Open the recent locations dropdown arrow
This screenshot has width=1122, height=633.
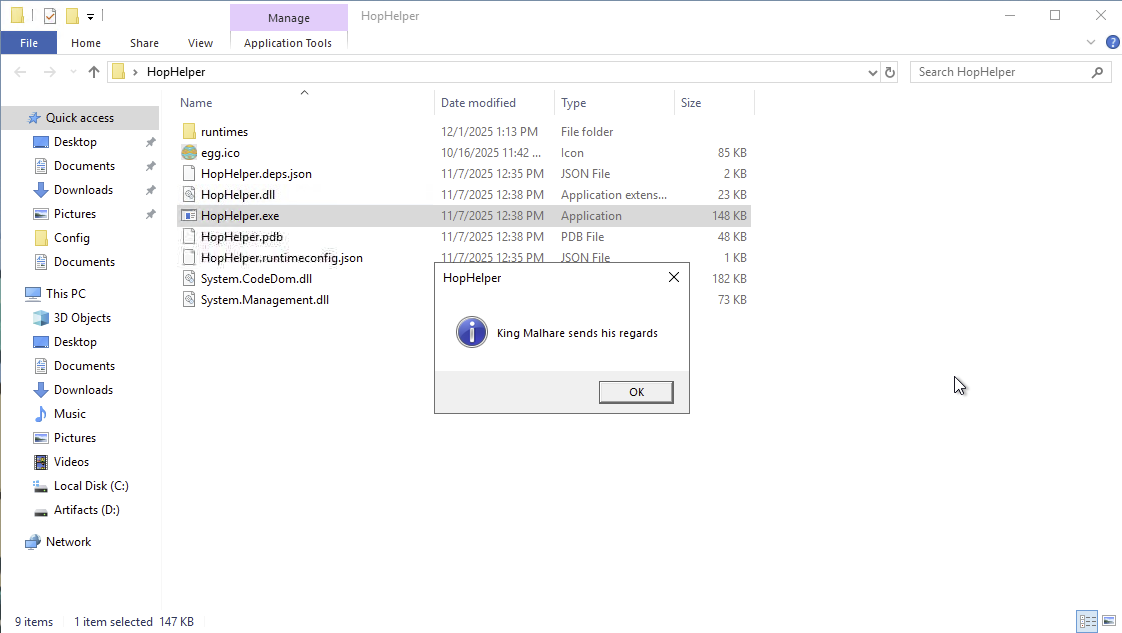tap(73, 72)
